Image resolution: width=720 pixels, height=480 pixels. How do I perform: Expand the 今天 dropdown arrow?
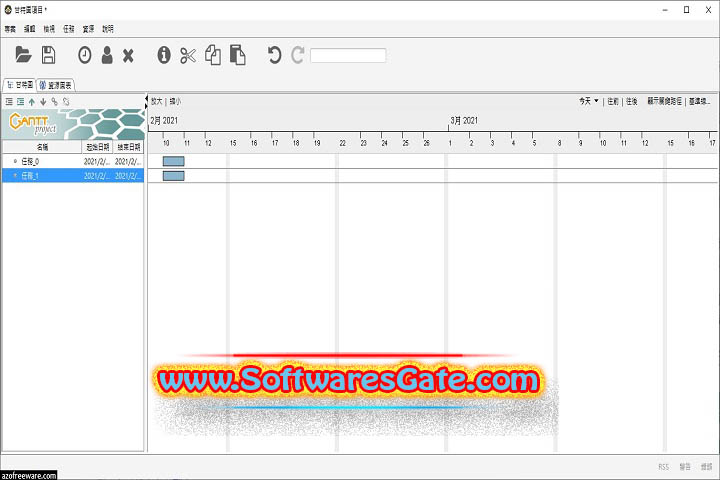[596, 101]
